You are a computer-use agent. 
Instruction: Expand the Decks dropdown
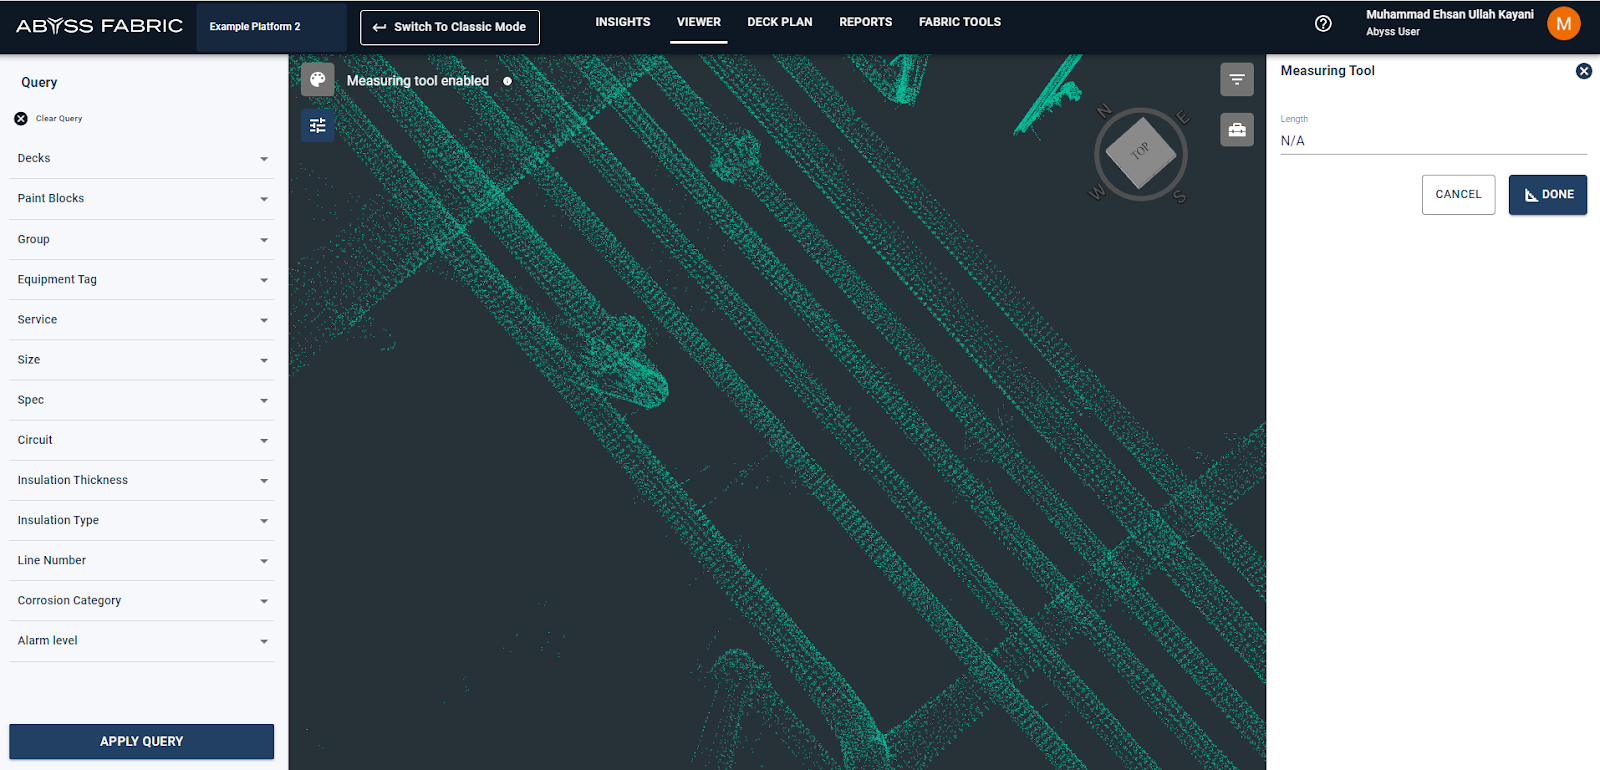pyautogui.click(x=141, y=159)
